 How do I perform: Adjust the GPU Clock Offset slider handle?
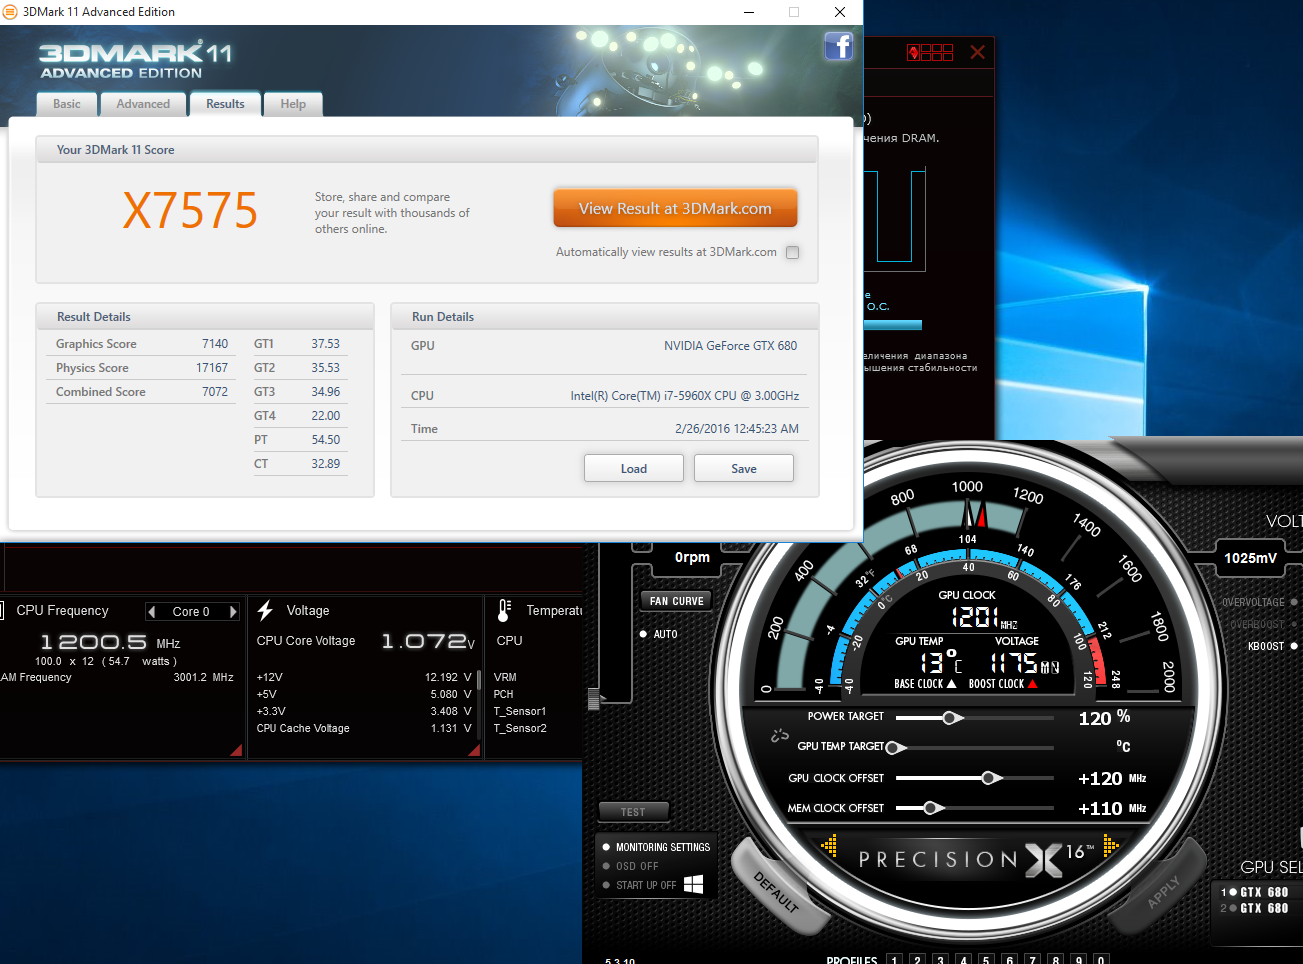pos(990,778)
